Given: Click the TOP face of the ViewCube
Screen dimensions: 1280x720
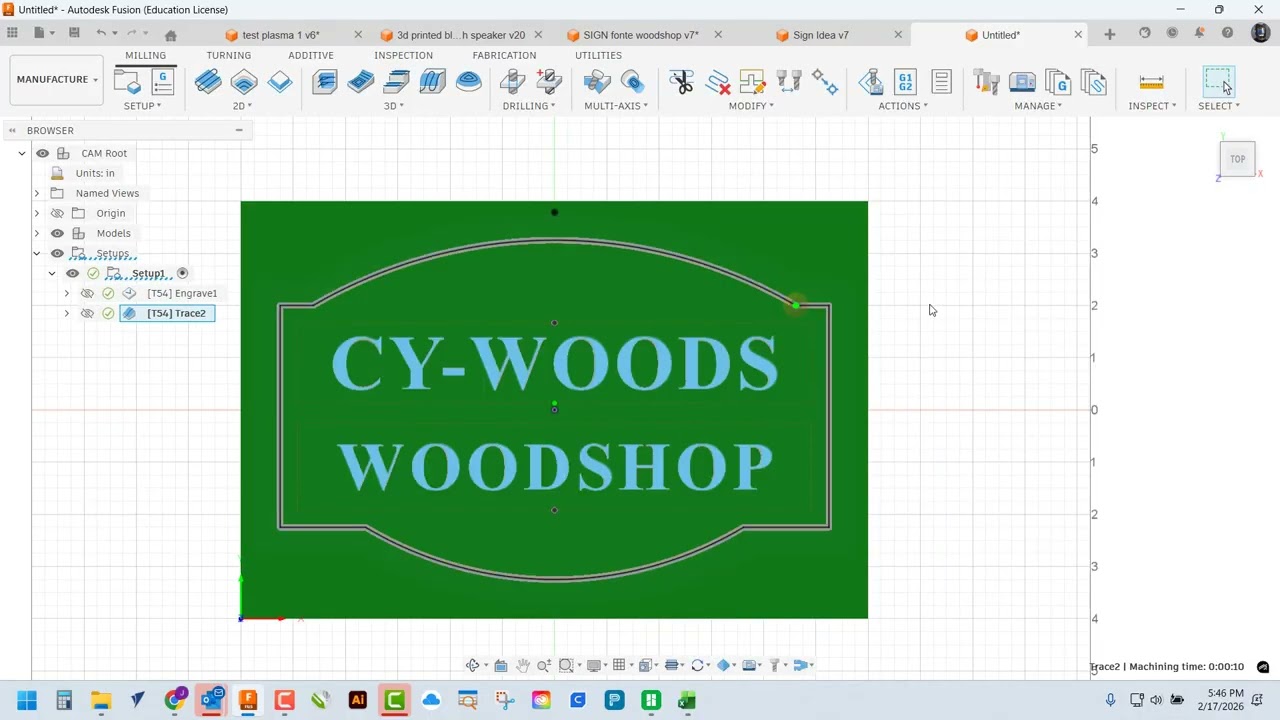Looking at the screenshot, I should coord(1237,159).
